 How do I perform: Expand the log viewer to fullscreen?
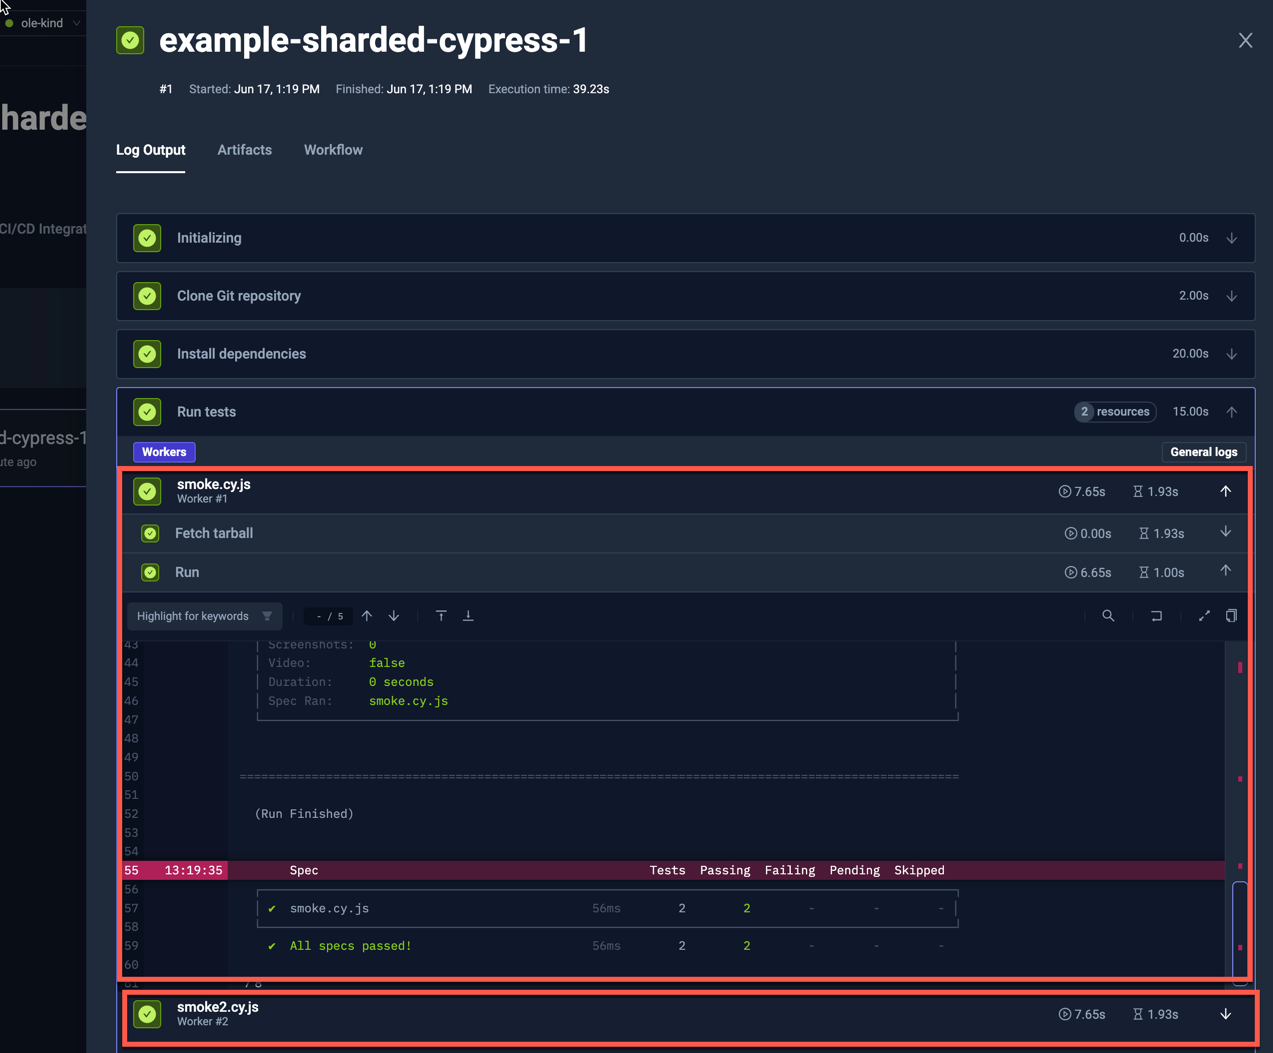click(1204, 615)
